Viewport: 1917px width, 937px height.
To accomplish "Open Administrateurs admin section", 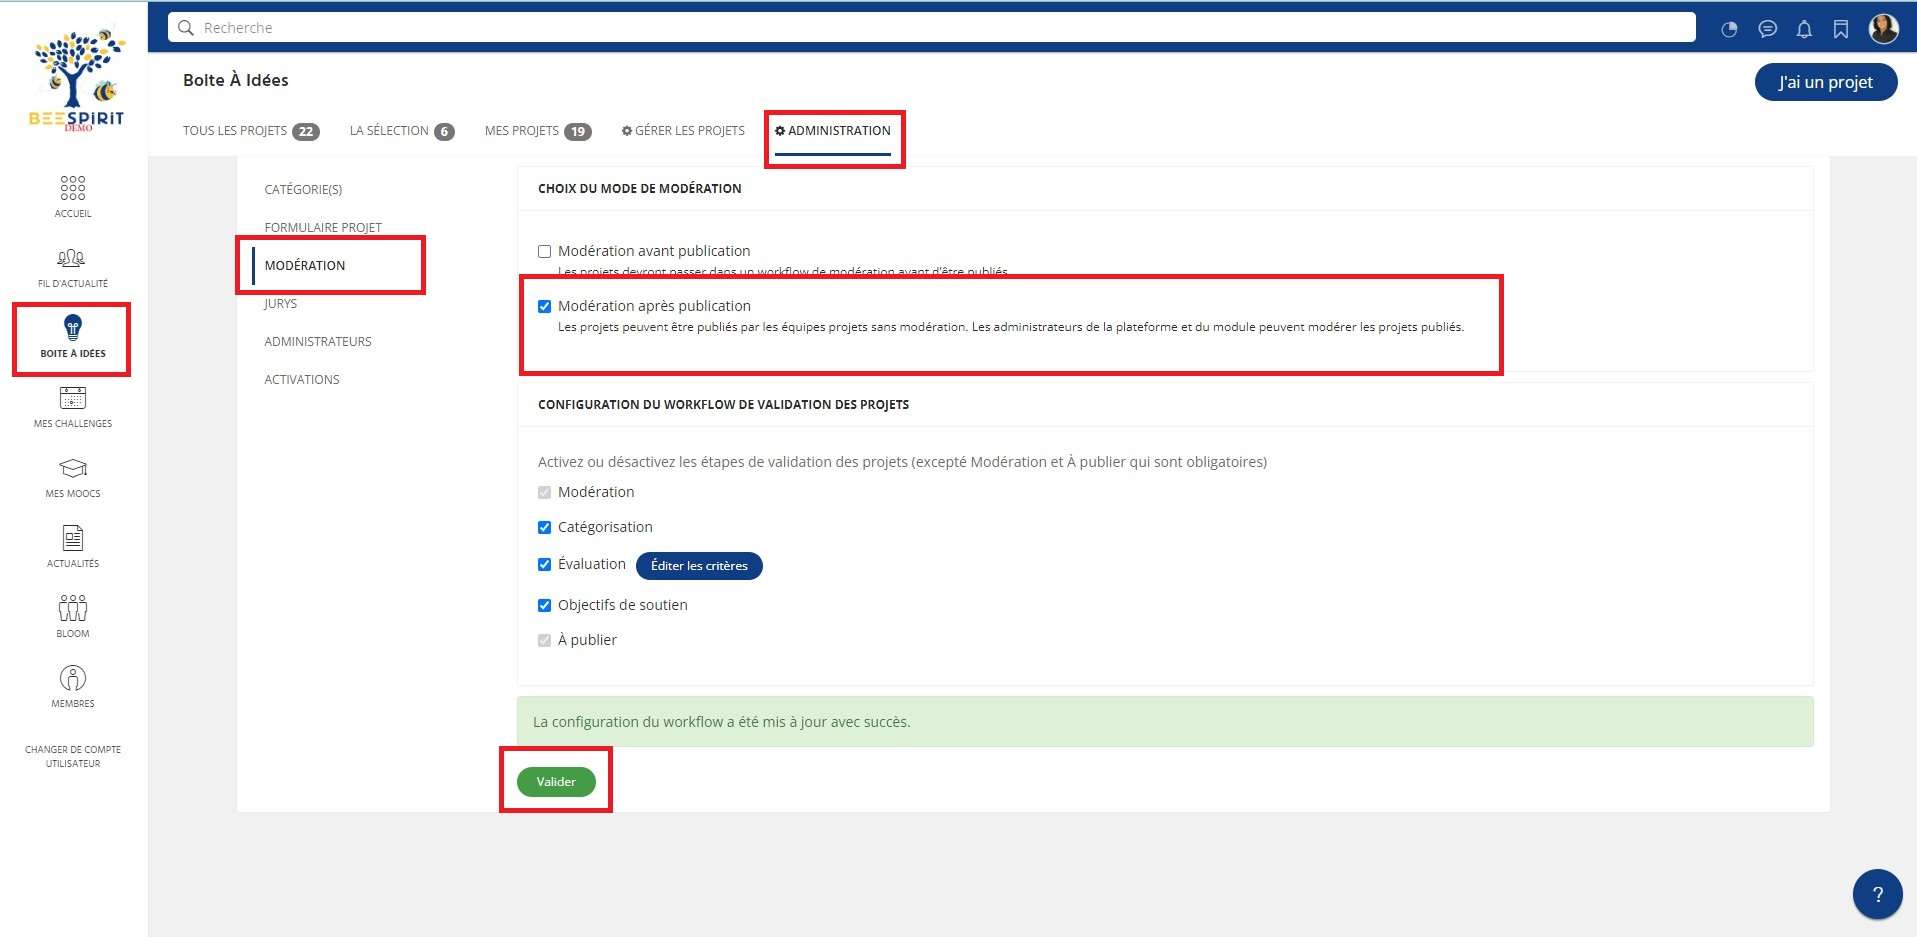I will click(318, 341).
